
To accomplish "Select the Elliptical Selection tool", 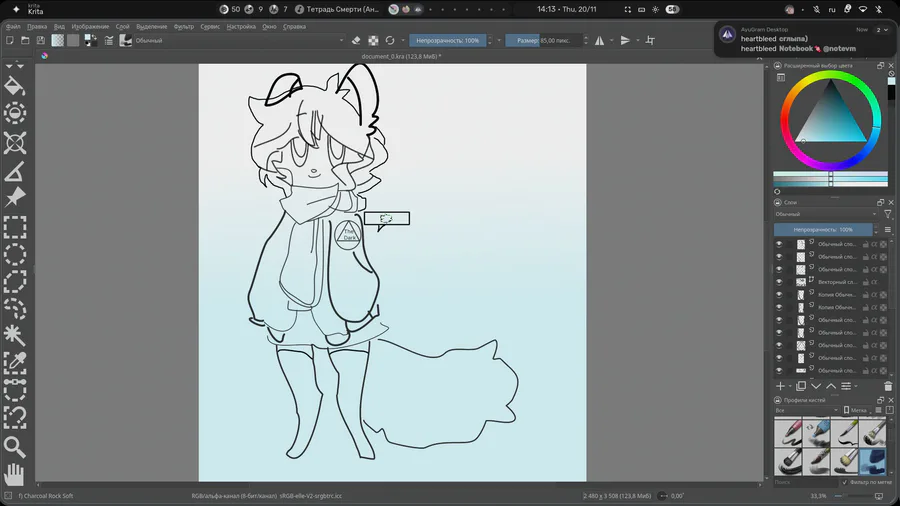I will (x=14, y=254).
